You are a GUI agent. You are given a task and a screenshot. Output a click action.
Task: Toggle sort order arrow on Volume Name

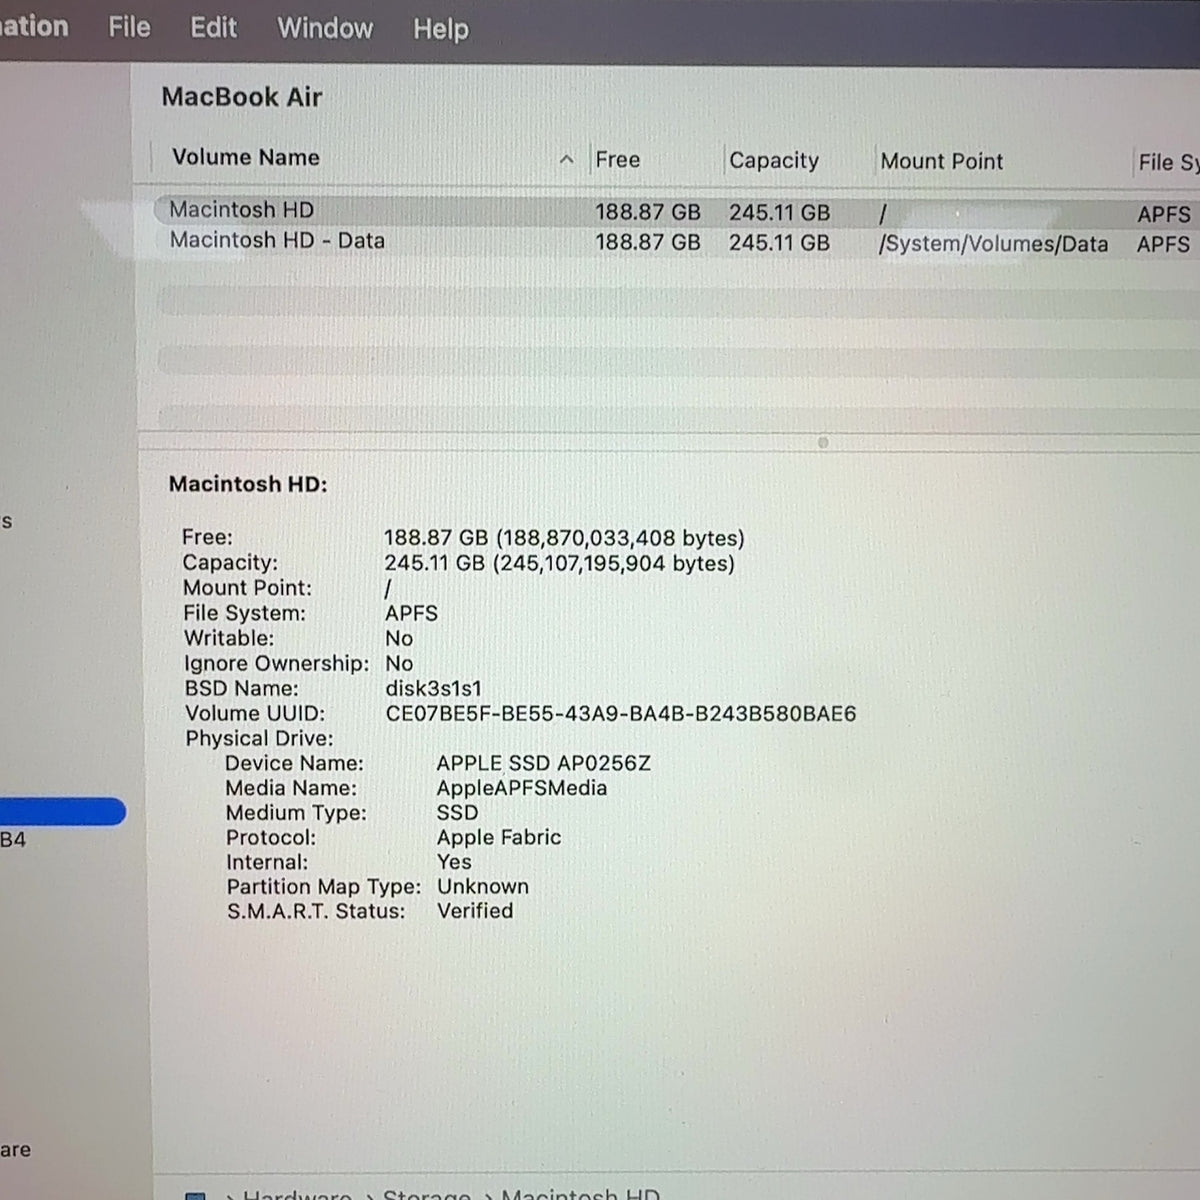pos(567,159)
